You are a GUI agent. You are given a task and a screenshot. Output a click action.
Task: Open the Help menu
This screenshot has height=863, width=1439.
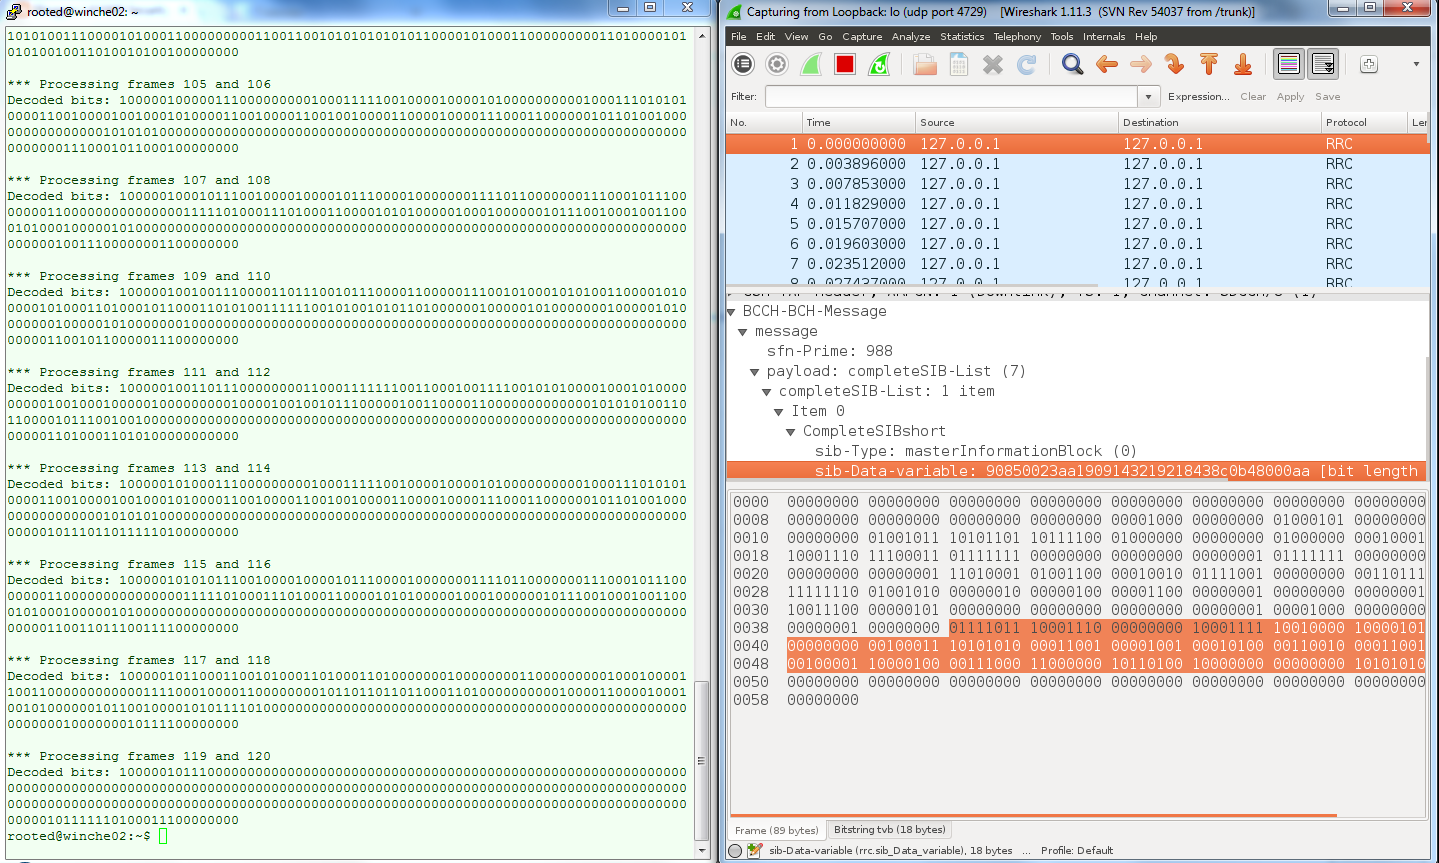[x=1146, y=36]
